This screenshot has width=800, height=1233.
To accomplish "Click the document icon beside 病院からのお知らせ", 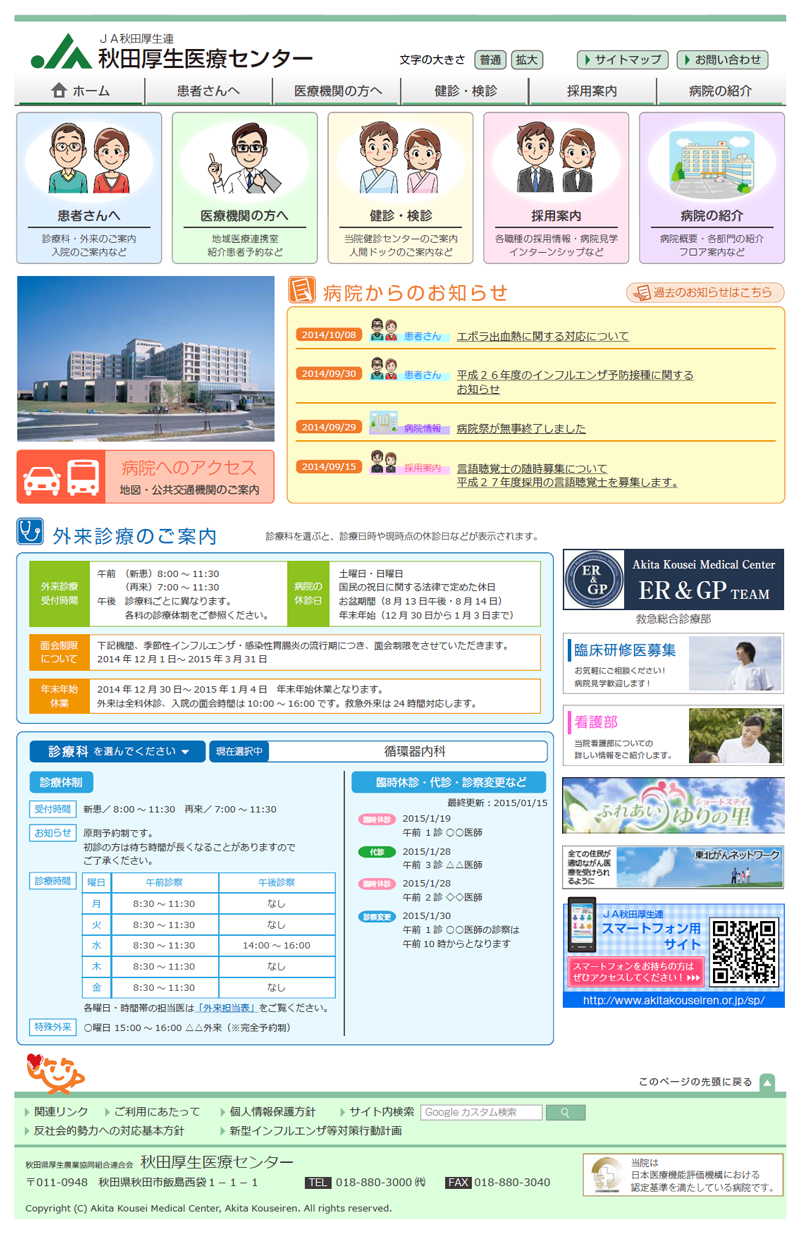I will coord(301,291).
